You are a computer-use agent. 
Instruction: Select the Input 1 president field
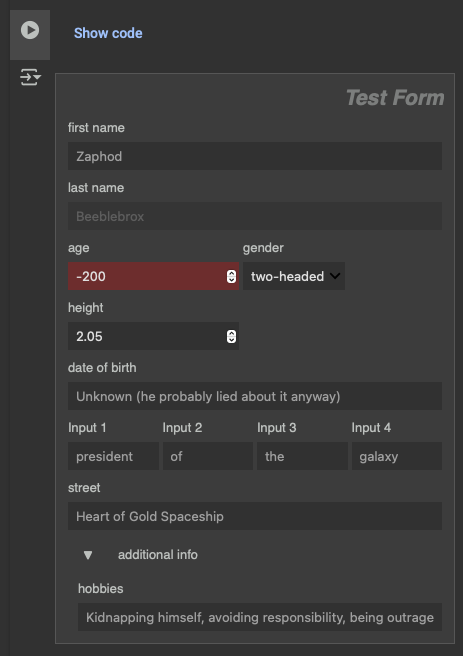coord(113,456)
